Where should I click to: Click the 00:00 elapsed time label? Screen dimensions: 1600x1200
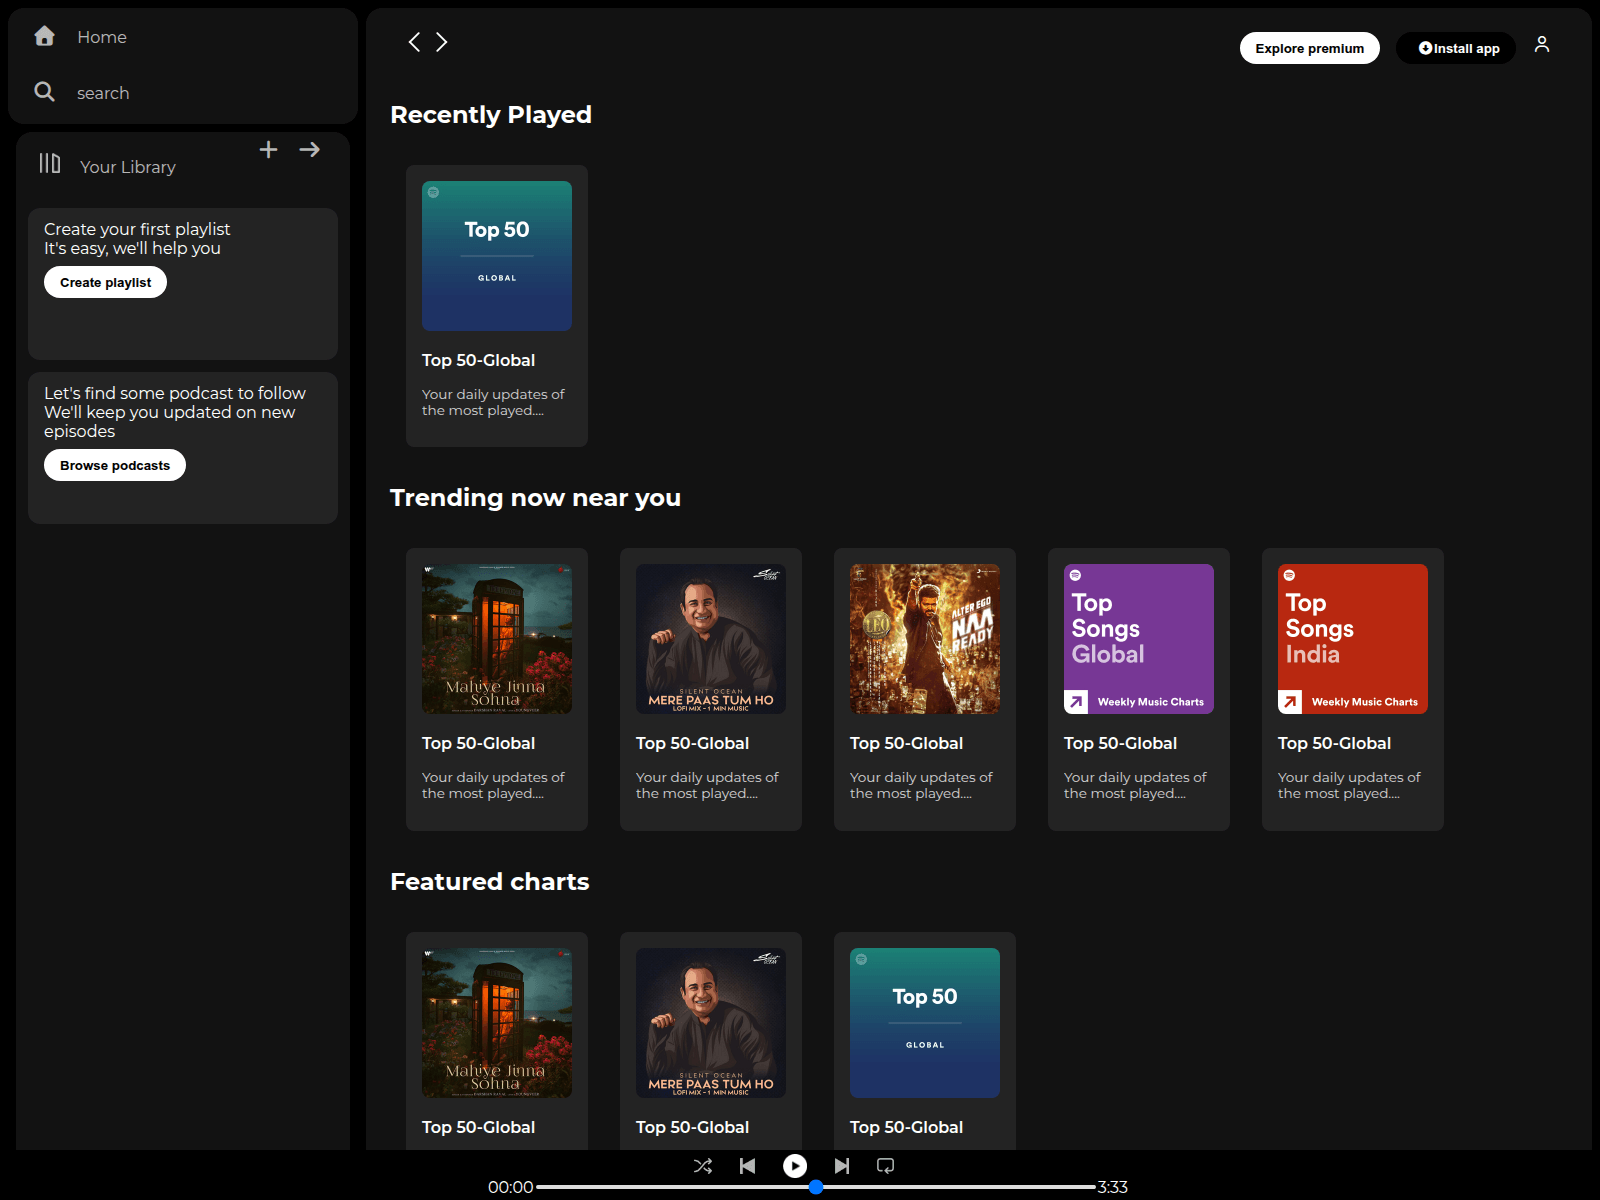coord(510,1187)
